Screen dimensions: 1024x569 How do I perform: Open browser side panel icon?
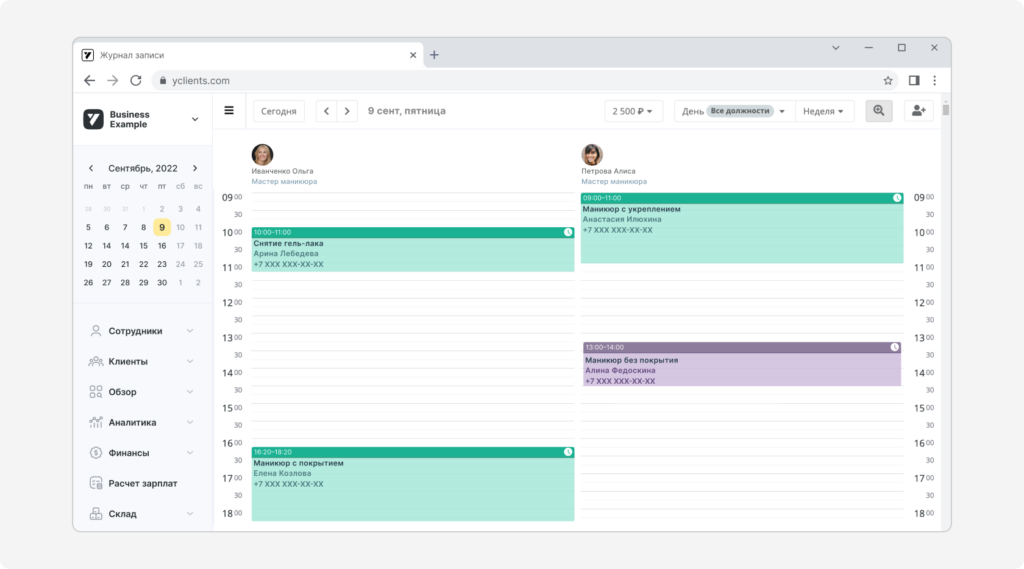click(914, 80)
